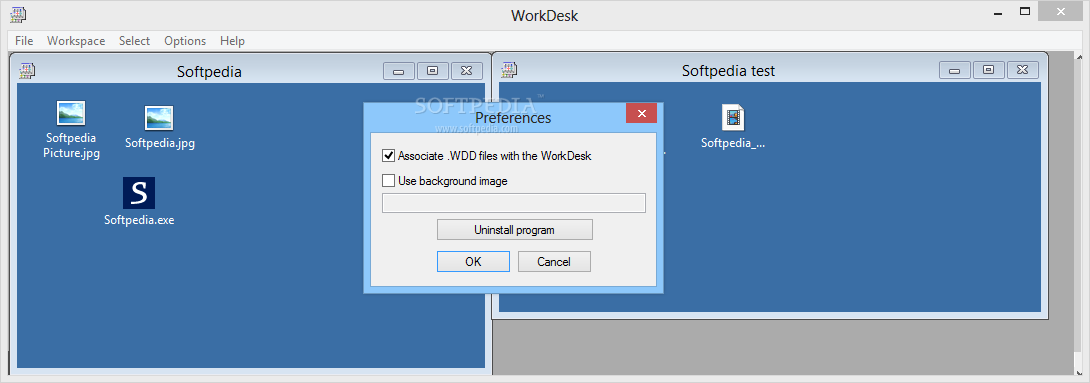Screen dimensions: 1090x383
Task: Maximize the Softpedia workspace window
Action: [432, 70]
